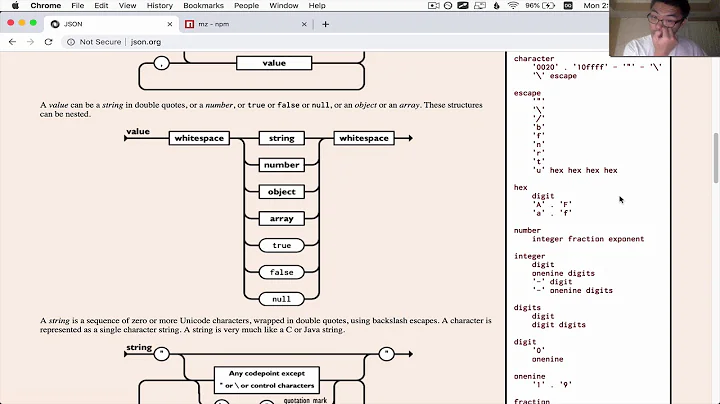The width and height of the screenshot is (720, 404).
Task: Go back to the previous page
Action: point(12,42)
